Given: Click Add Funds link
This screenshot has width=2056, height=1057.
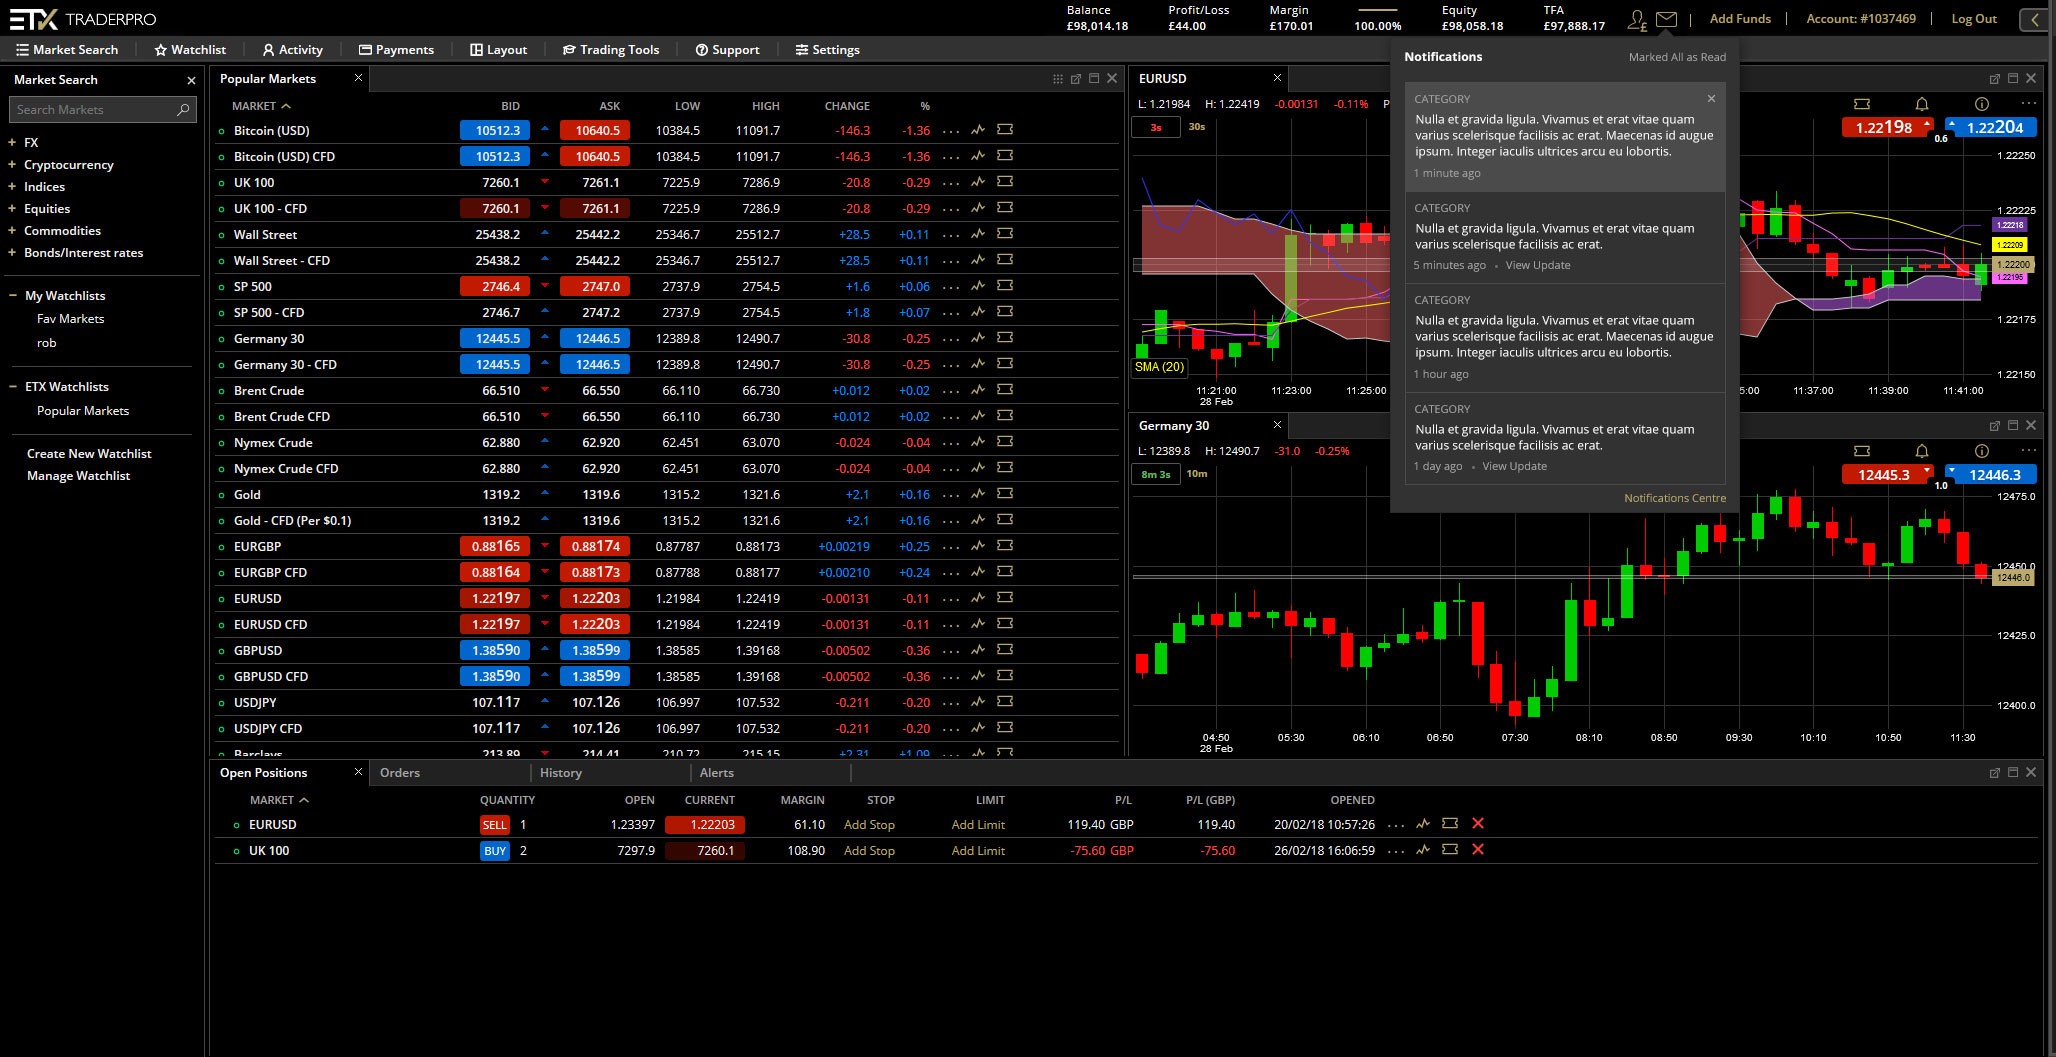Looking at the screenshot, I should click(x=1740, y=19).
